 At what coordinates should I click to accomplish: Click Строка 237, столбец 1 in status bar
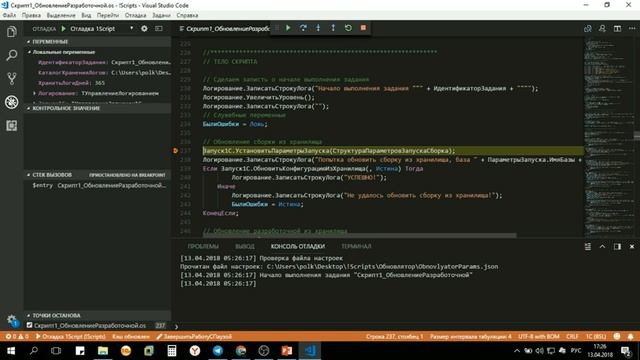pos(395,337)
